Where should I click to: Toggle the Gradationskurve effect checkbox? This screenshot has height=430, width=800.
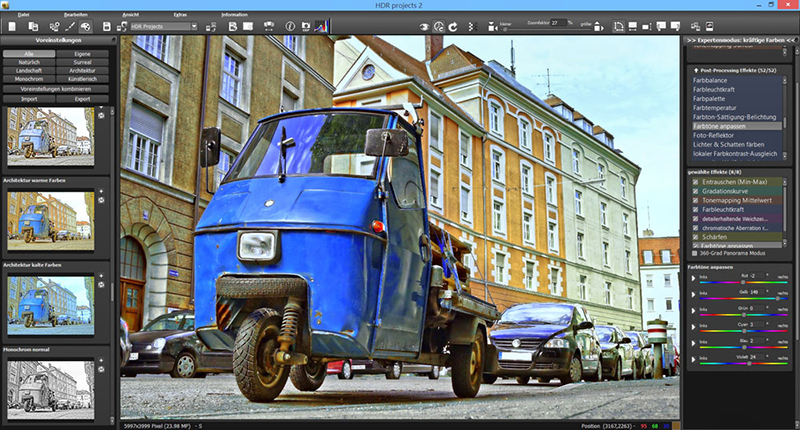694,189
